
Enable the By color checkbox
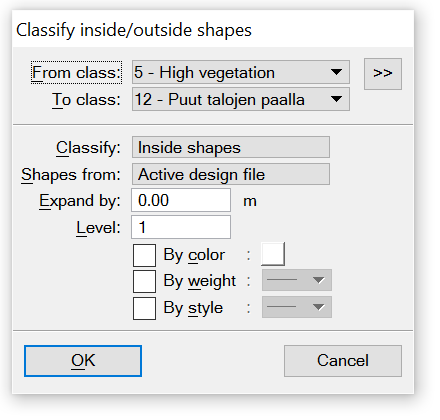(x=144, y=255)
